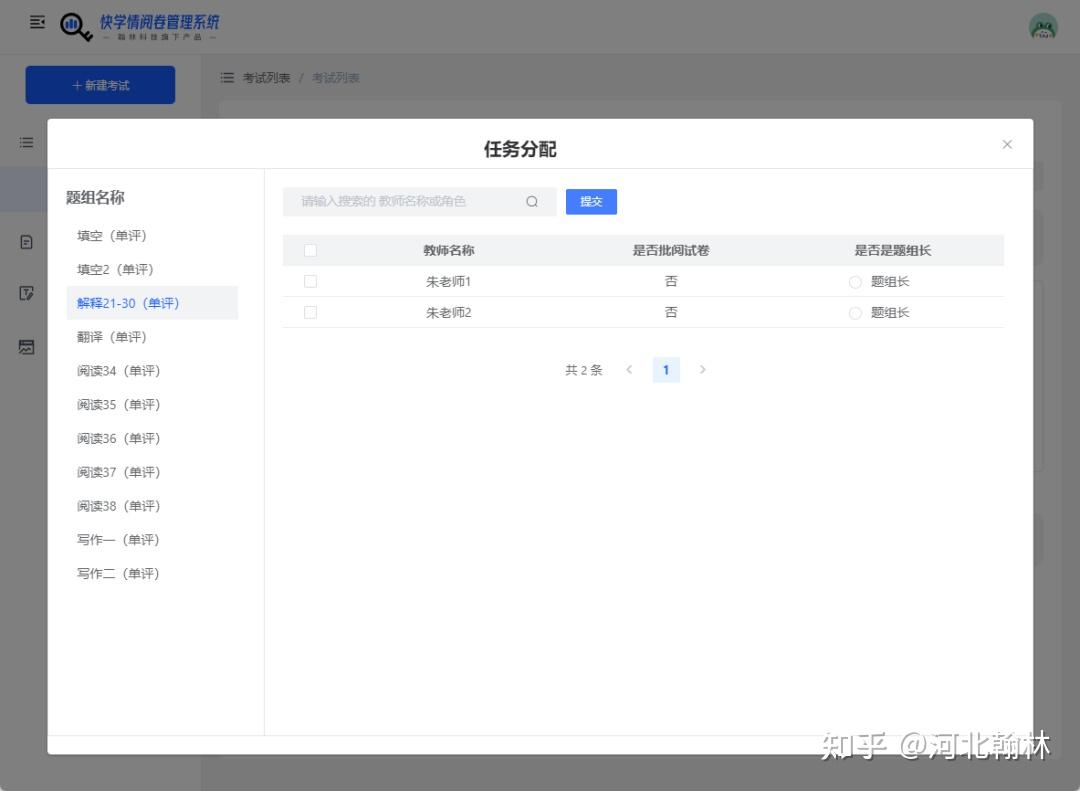
Task: Collapse sidebar with the hamburger menu icon
Action: click(x=37, y=23)
